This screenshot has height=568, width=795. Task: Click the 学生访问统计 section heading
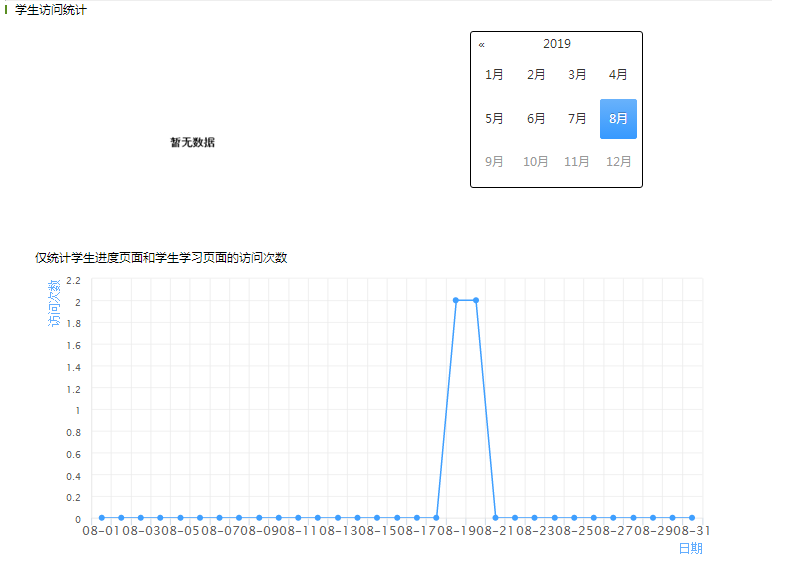pyautogui.click(x=51, y=10)
